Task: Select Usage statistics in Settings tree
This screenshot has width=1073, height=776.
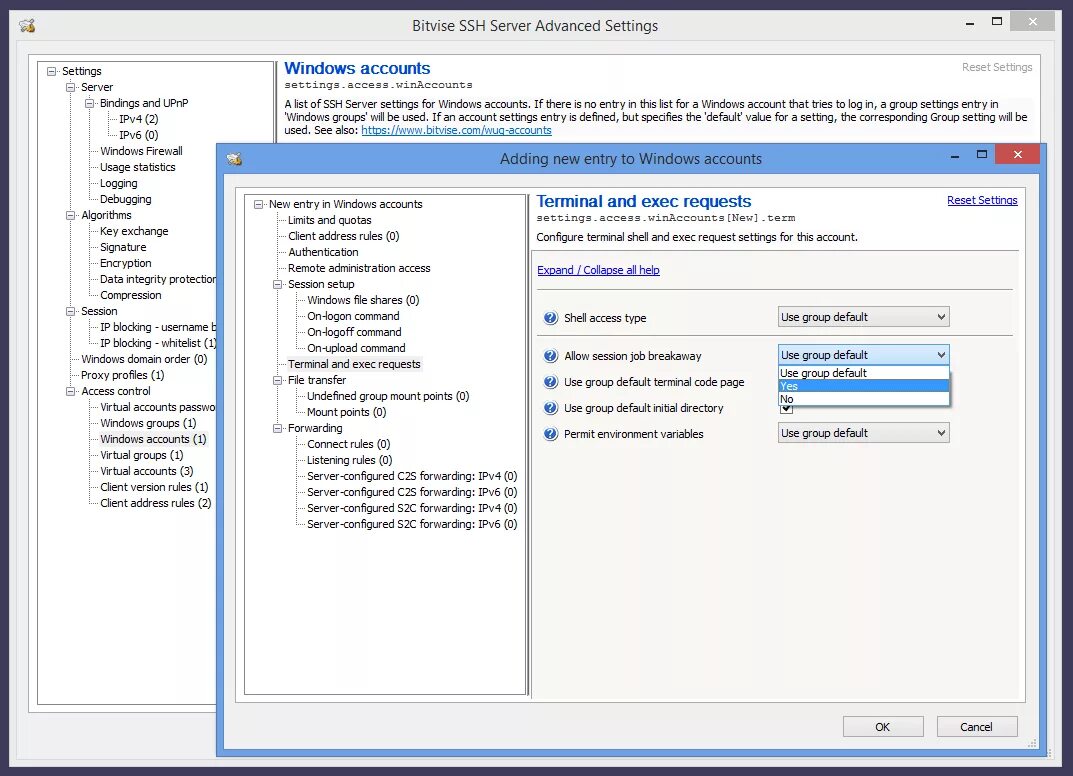Action: click(x=138, y=167)
